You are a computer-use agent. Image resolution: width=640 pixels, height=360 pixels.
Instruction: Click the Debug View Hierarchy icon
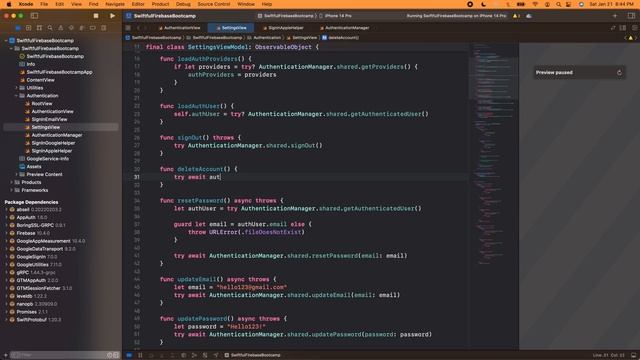click(184, 355)
